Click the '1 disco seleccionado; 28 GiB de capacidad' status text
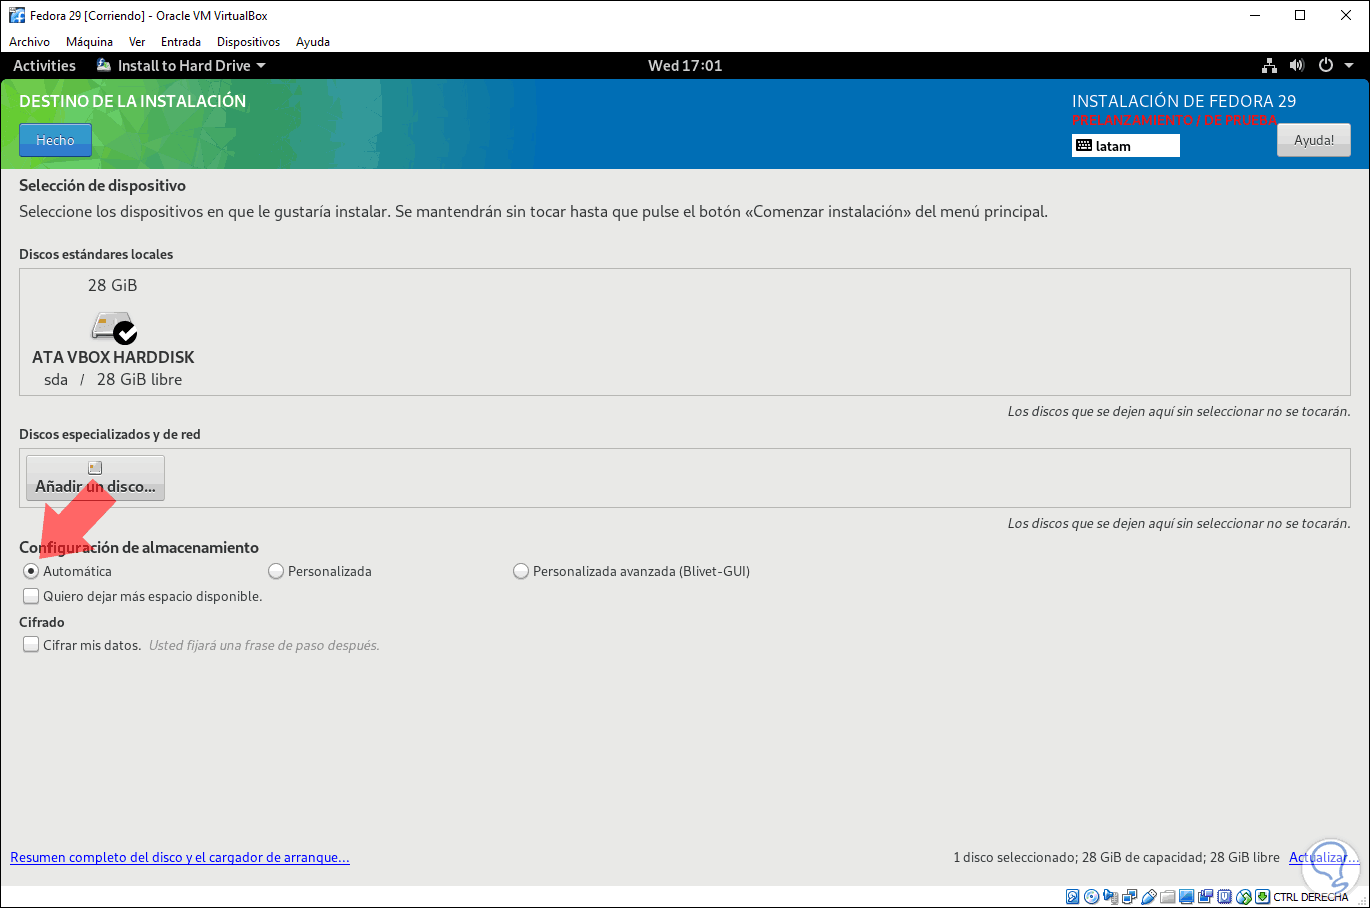Screen dimensions: 1370x908 pyautogui.click(x=1116, y=857)
